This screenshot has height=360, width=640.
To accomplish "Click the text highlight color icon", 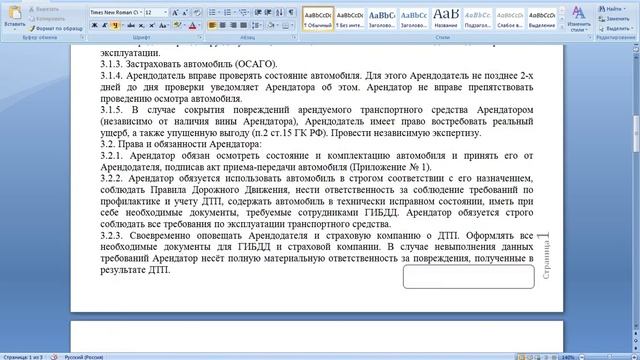I will (177, 25).
